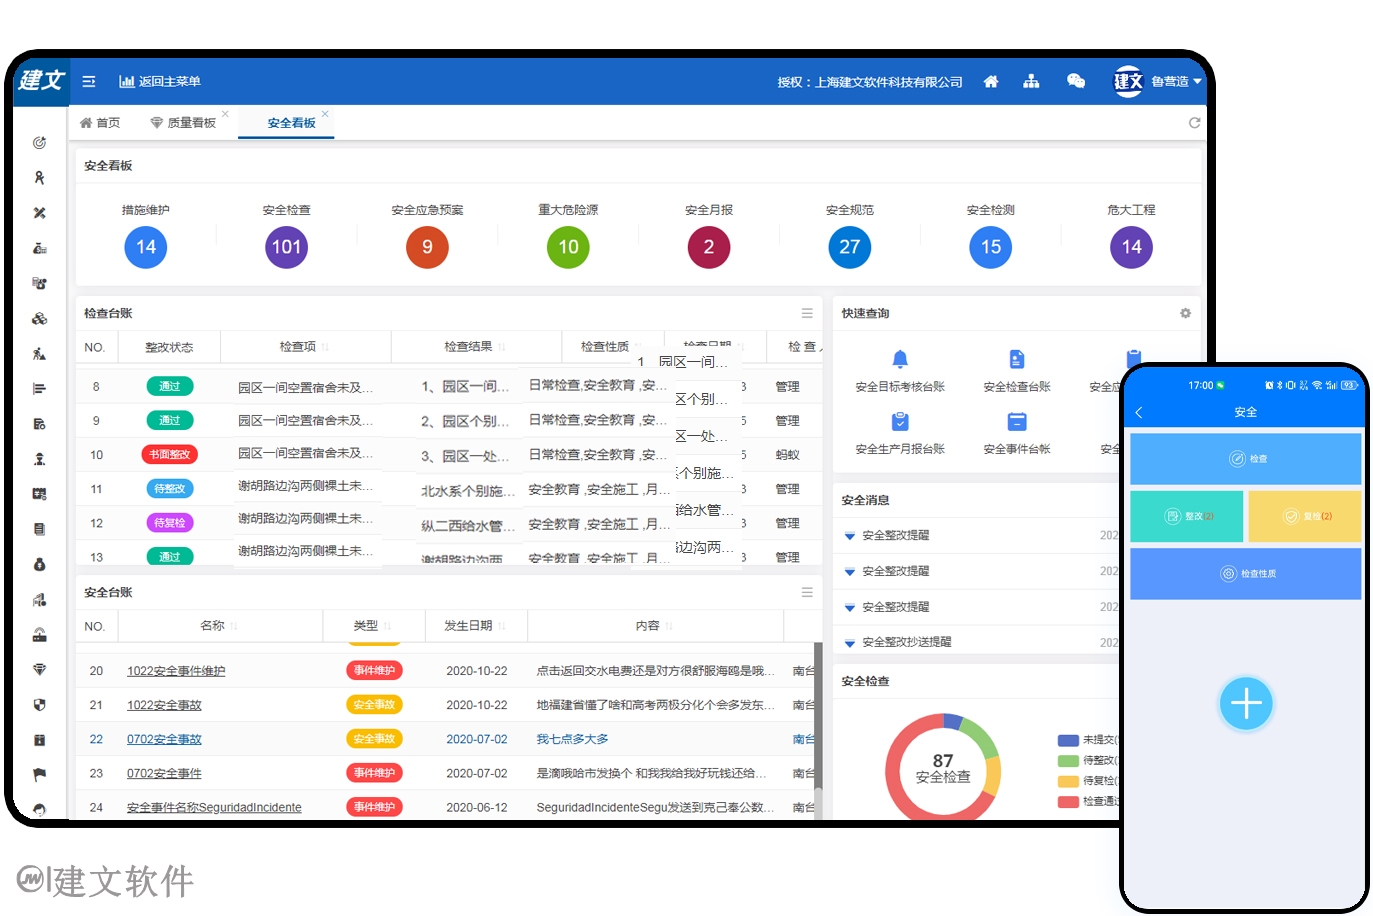Click the 建文 round user avatar
The width and height of the screenshot is (1373, 916).
1128,81
